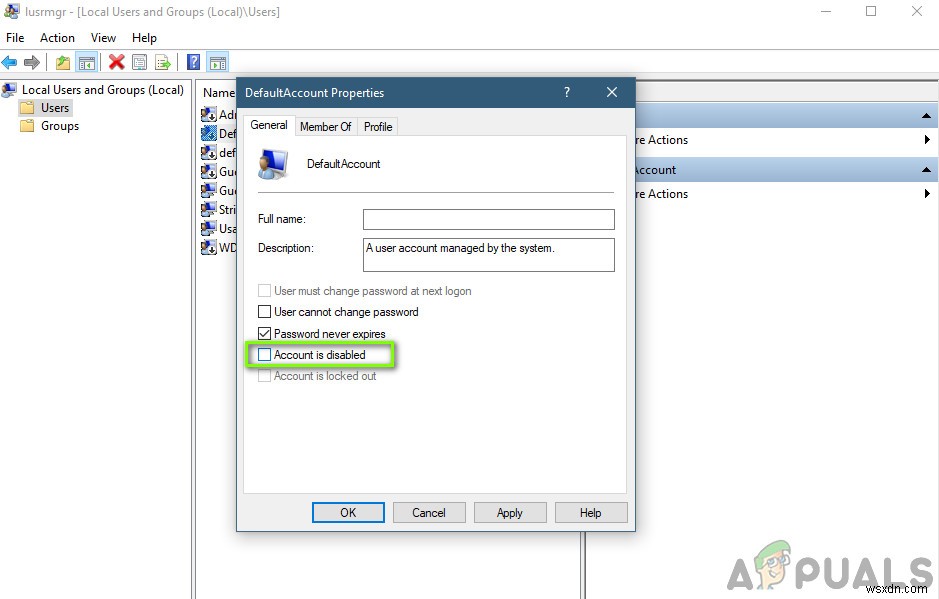The image size is (939, 599).
Task: Select the Local Users and Groups (Local) root node
Action: [x=102, y=90]
